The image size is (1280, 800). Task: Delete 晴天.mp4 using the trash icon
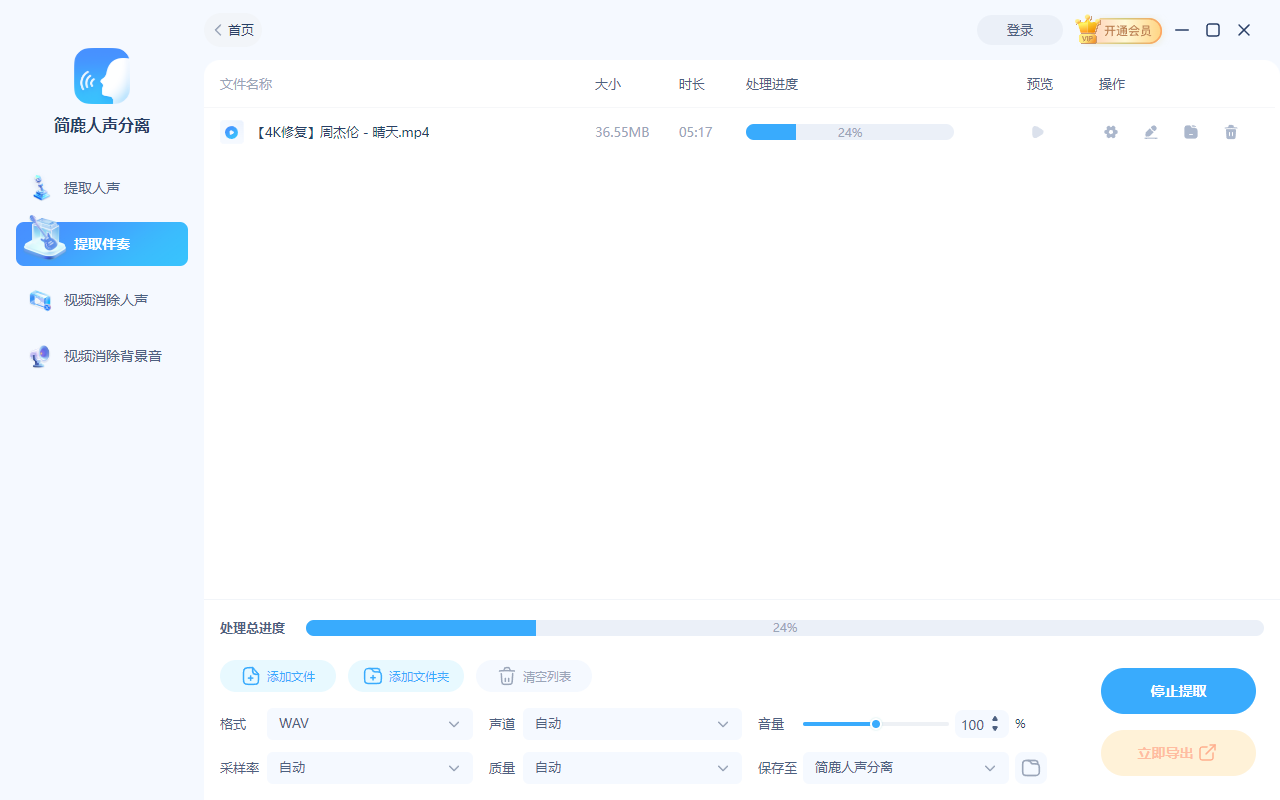pyautogui.click(x=1230, y=131)
